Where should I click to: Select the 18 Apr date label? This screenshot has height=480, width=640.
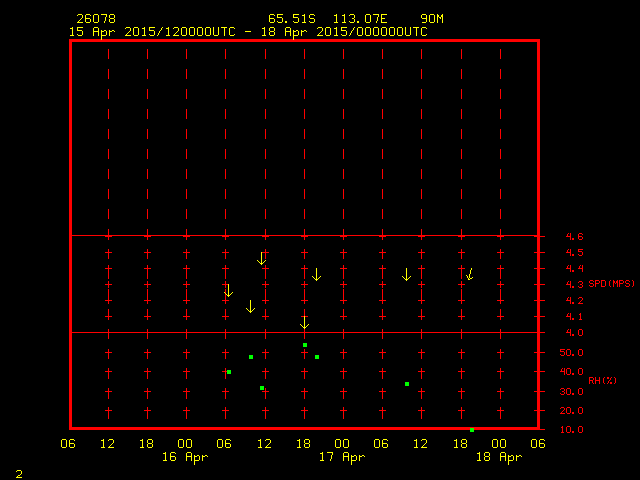click(499, 457)
